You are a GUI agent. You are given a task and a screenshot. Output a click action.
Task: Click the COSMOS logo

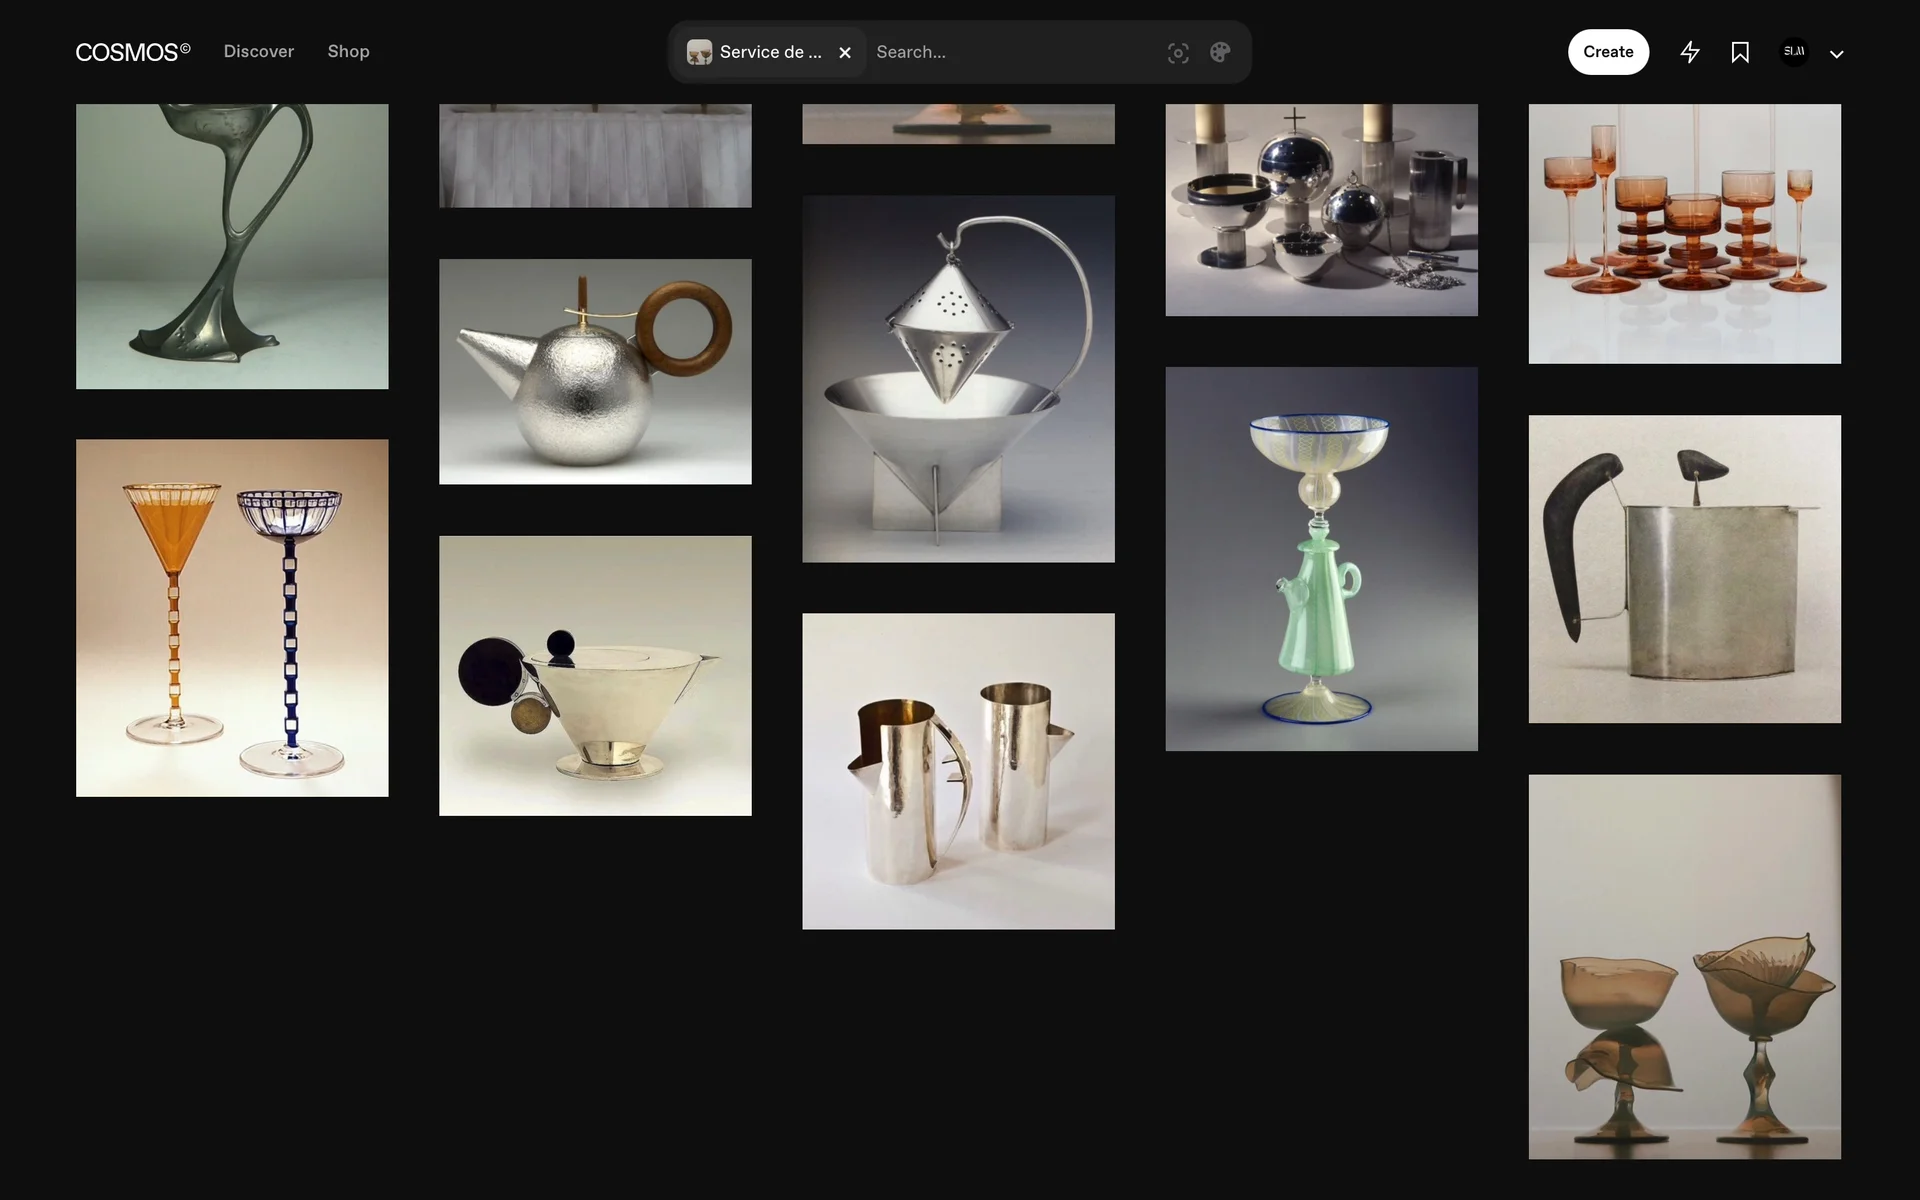pos(132,52)
